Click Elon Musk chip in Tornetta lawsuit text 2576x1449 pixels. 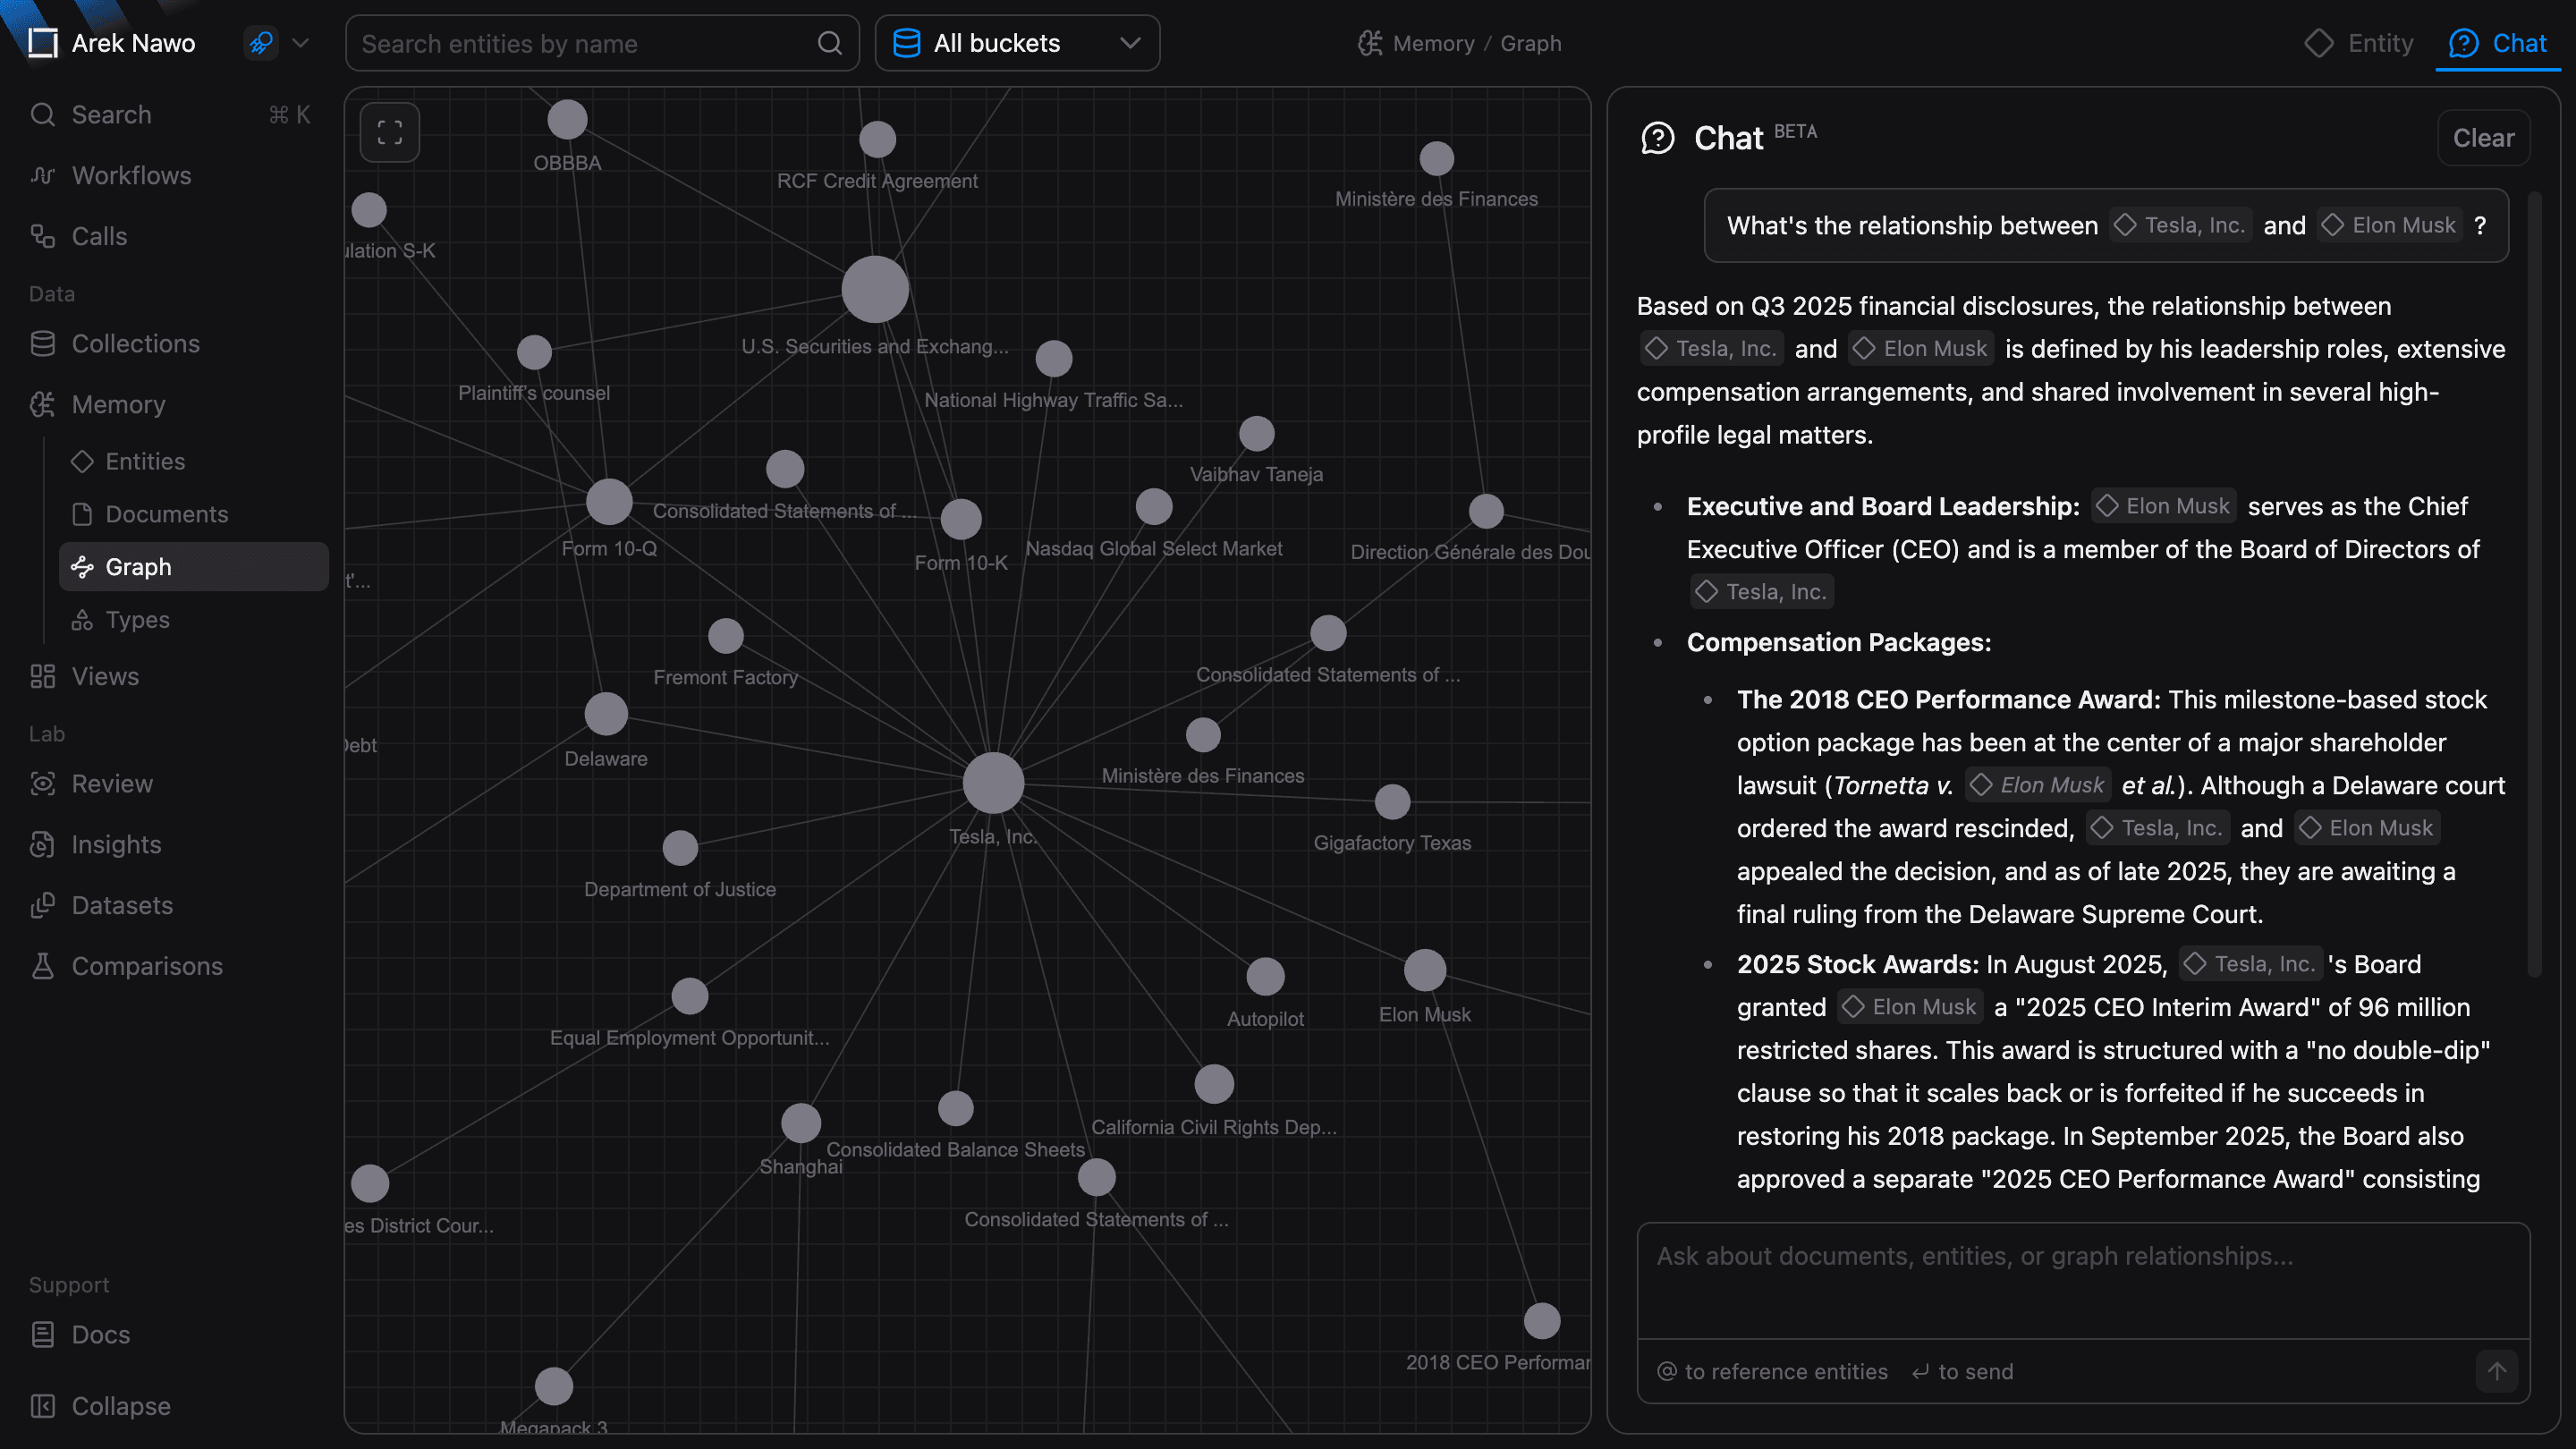[2038, 785]
